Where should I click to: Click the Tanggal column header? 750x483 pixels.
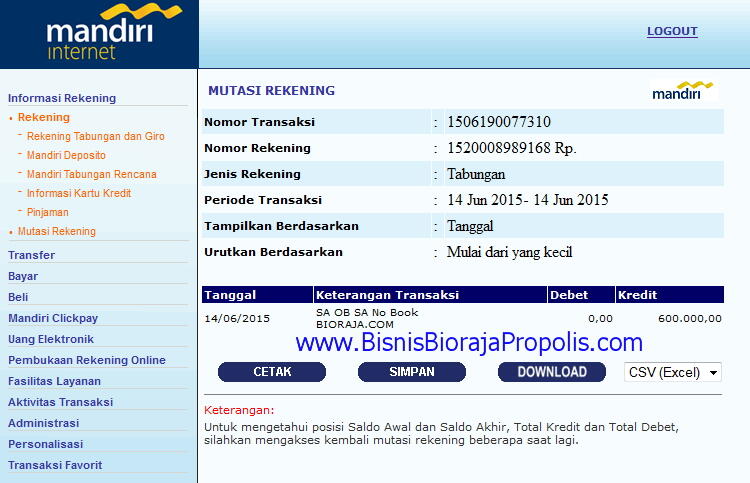[257, 295]
